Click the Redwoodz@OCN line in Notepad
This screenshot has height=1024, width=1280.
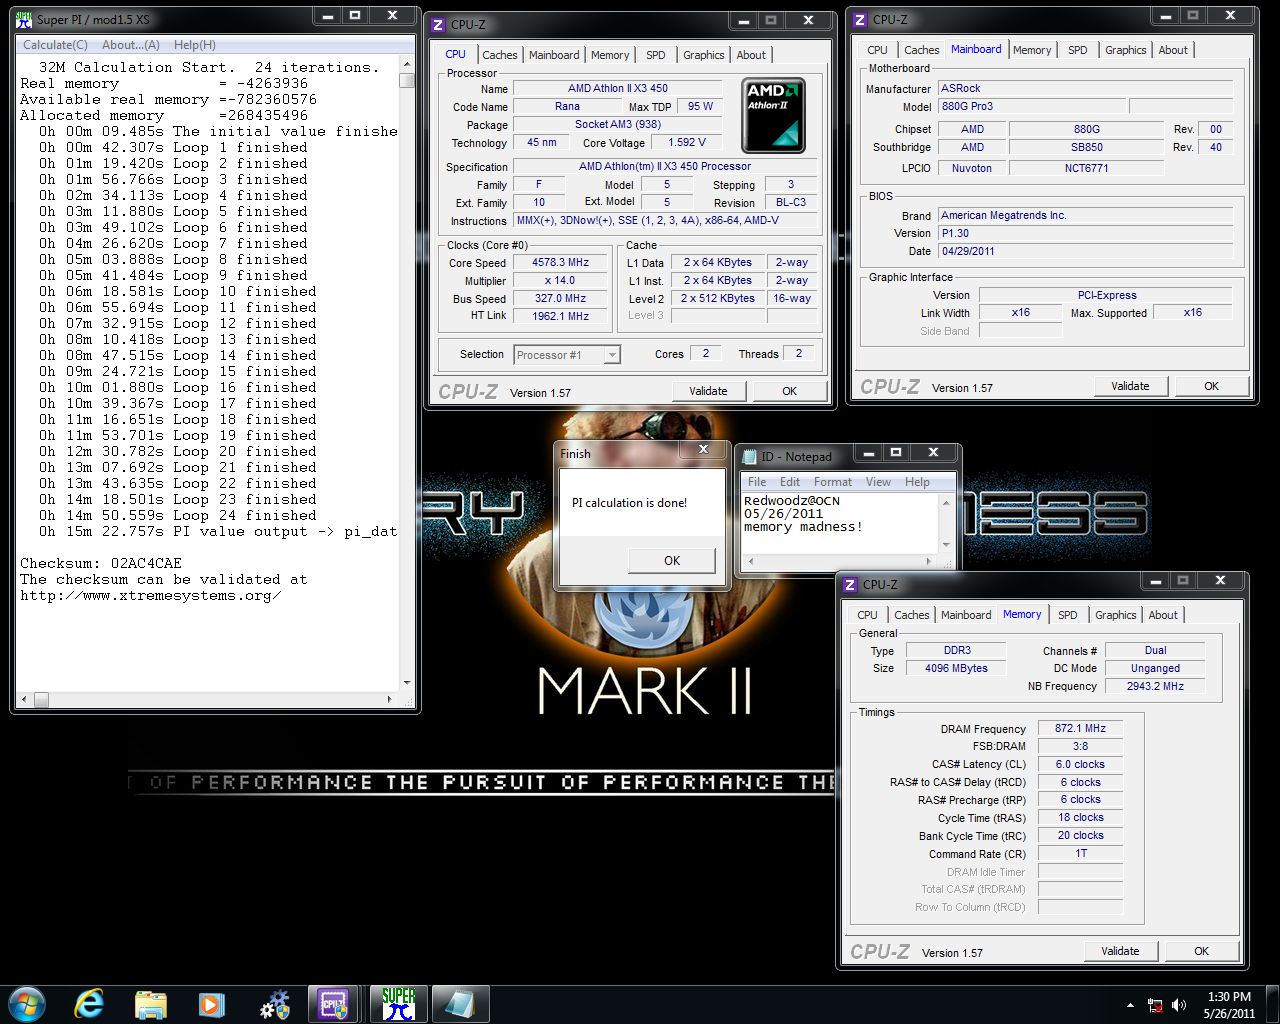[x=792, y=501]
